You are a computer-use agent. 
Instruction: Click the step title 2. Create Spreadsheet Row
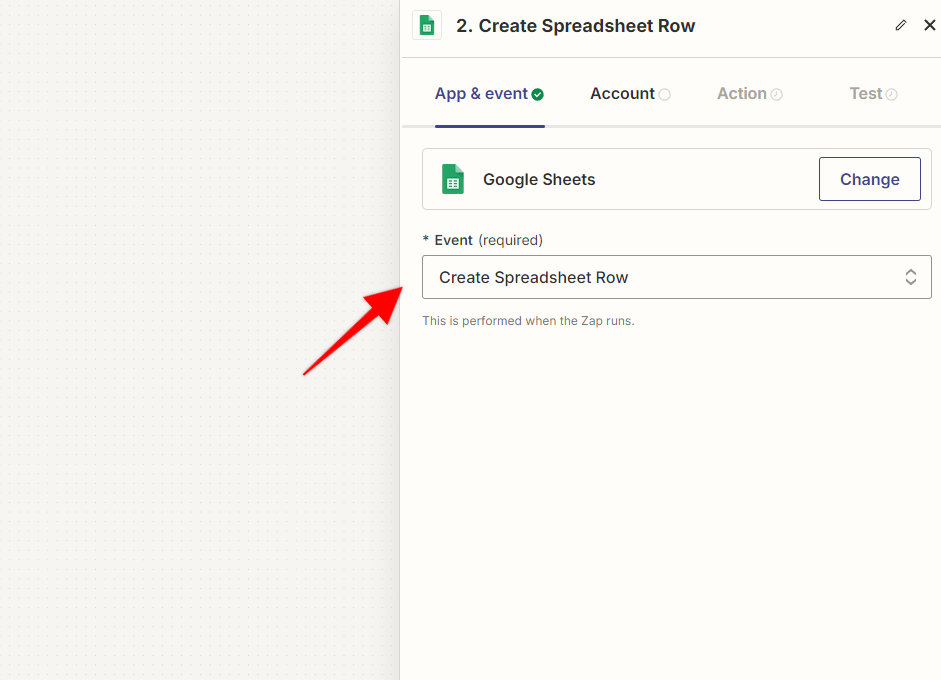point(575,25)
